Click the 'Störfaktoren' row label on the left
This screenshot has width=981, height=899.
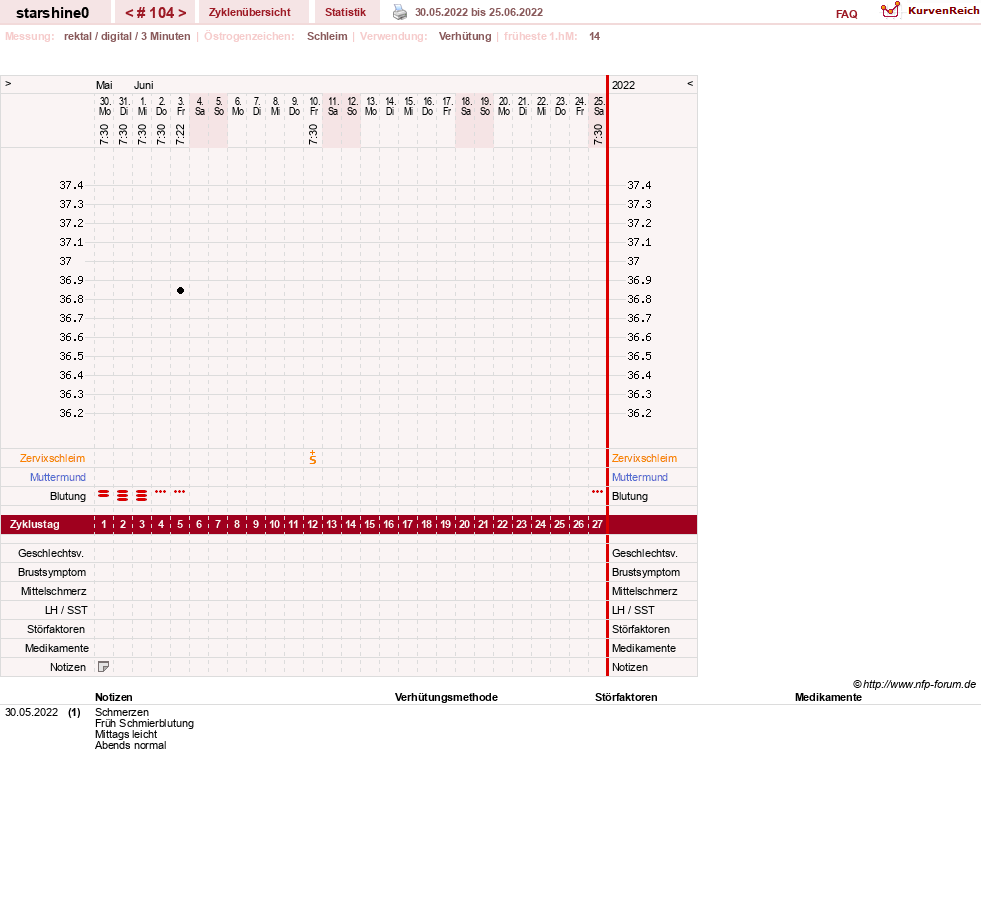(x=56, y=629)
